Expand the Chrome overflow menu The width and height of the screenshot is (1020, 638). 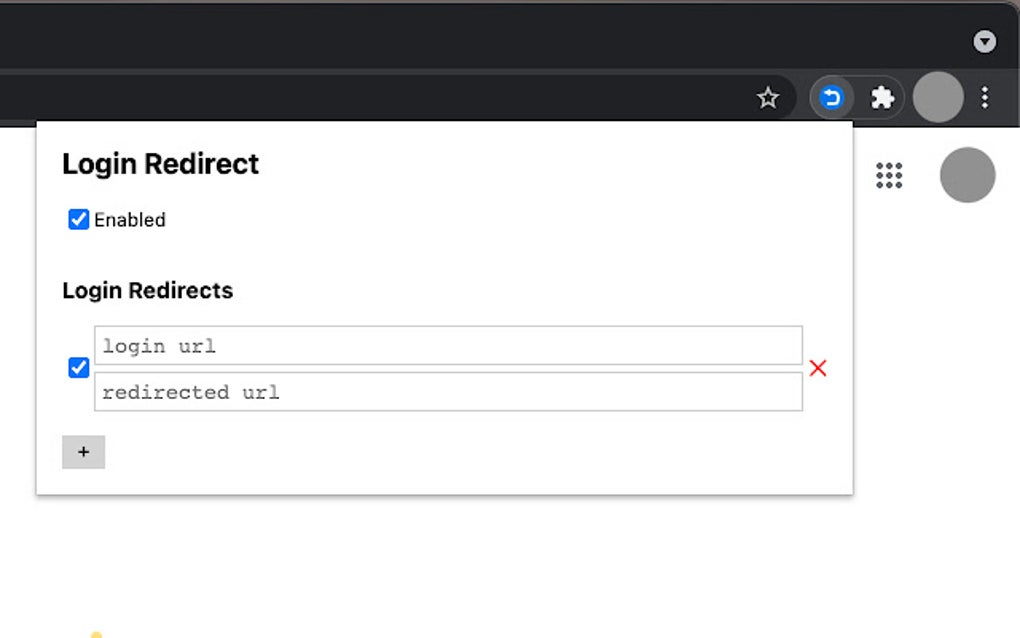coord(985,97)
